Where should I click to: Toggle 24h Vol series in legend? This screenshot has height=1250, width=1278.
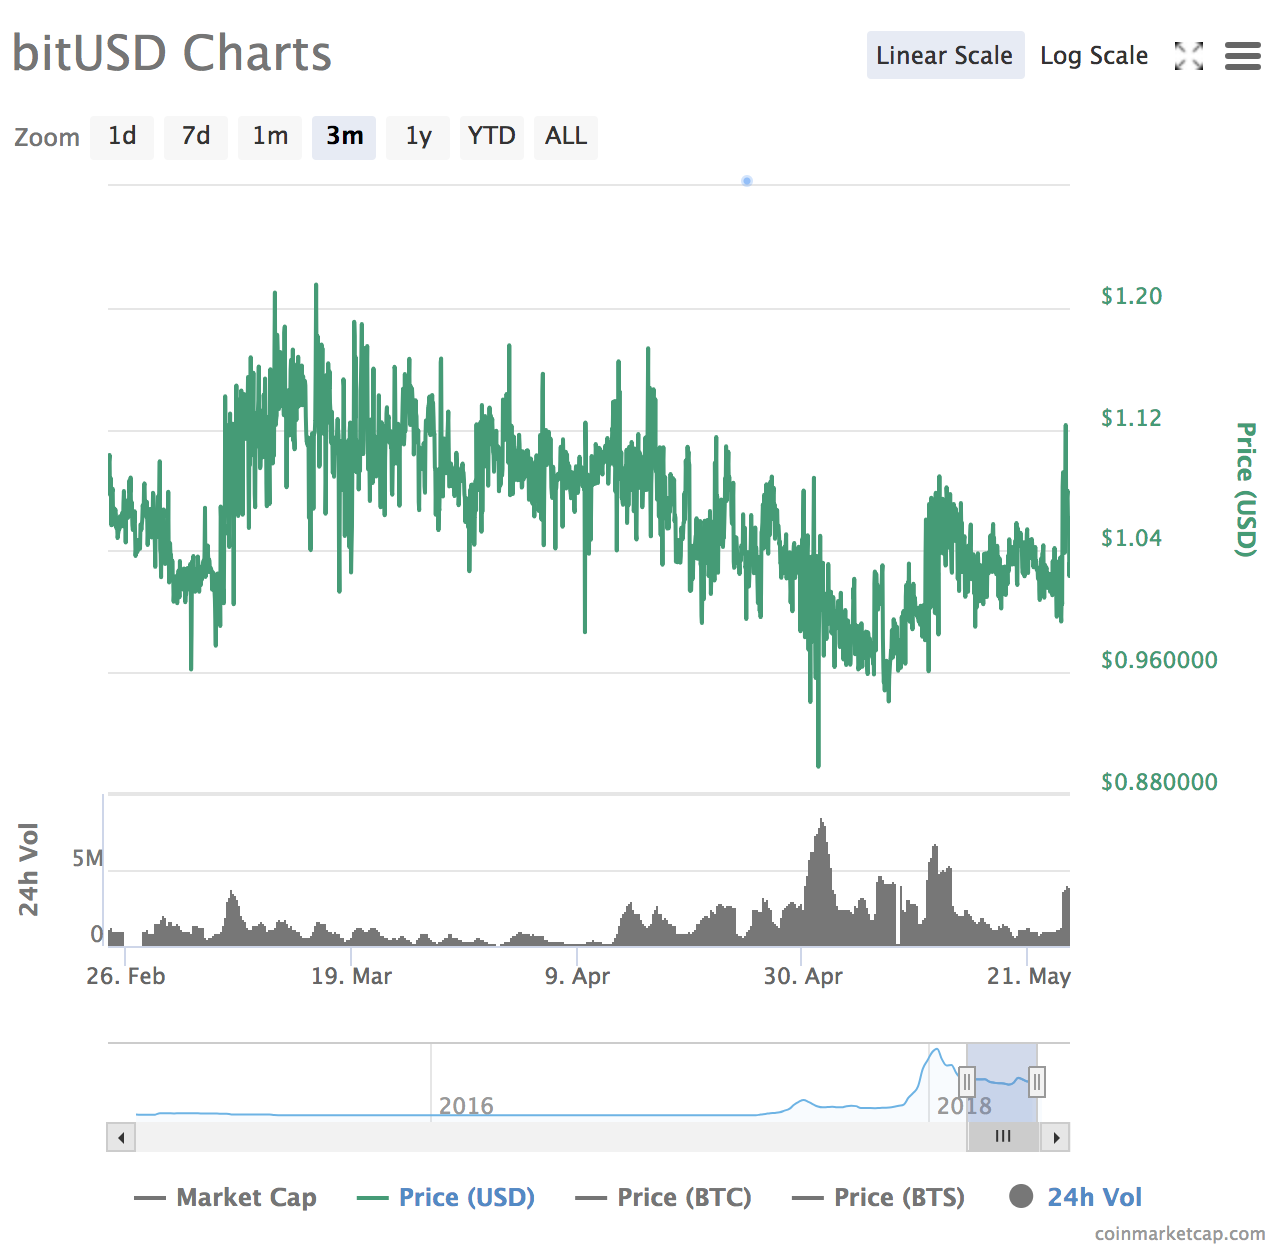tap(1076, 1197)
